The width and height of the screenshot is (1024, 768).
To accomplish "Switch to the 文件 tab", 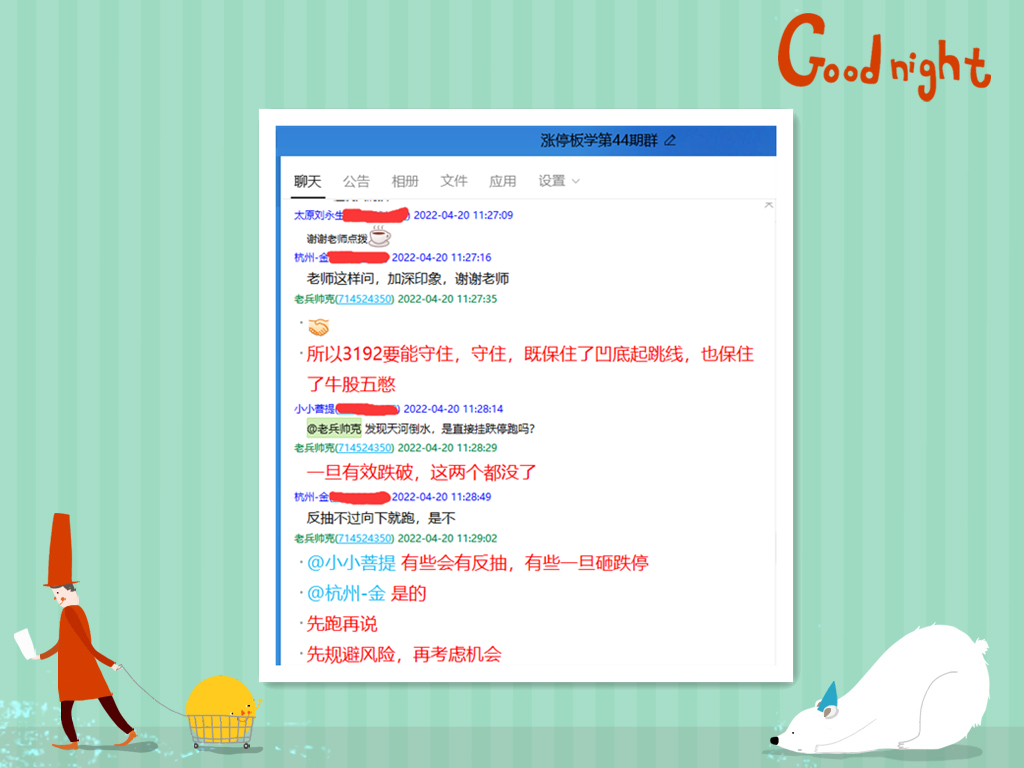I will (453, 181).
